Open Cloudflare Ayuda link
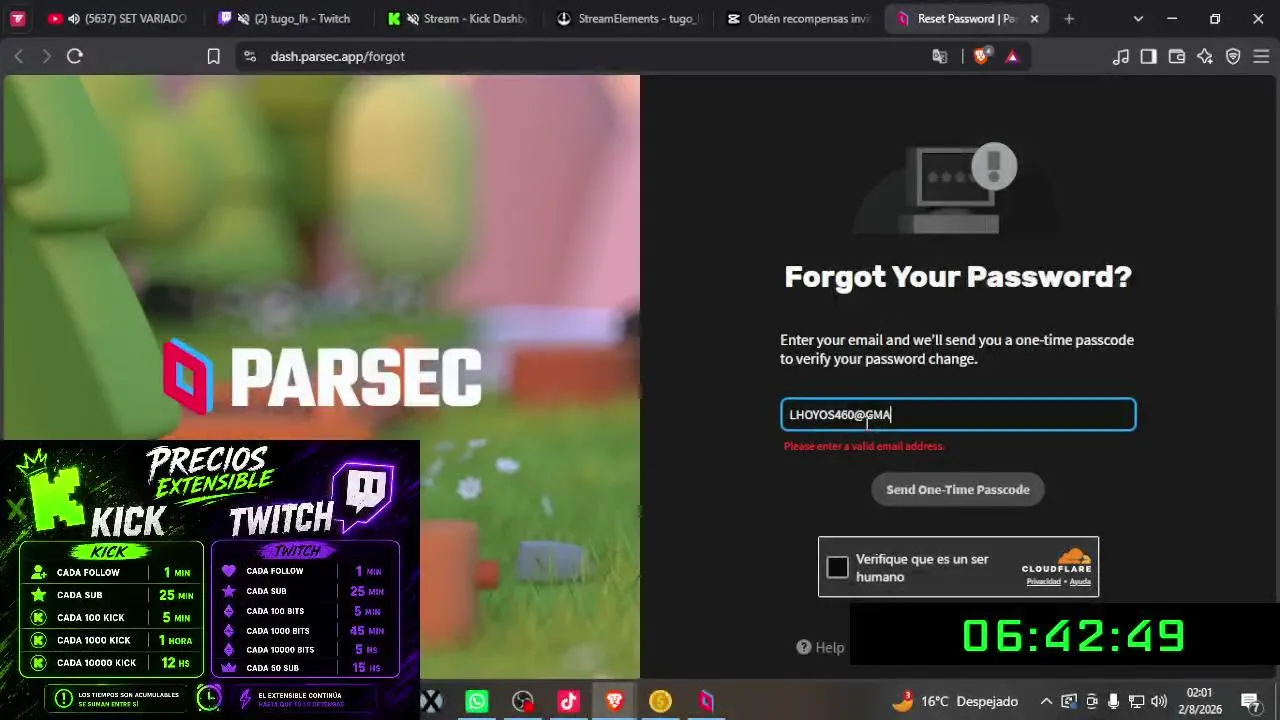Viewport: 1280px width, 720px height. coord(1080,582)
